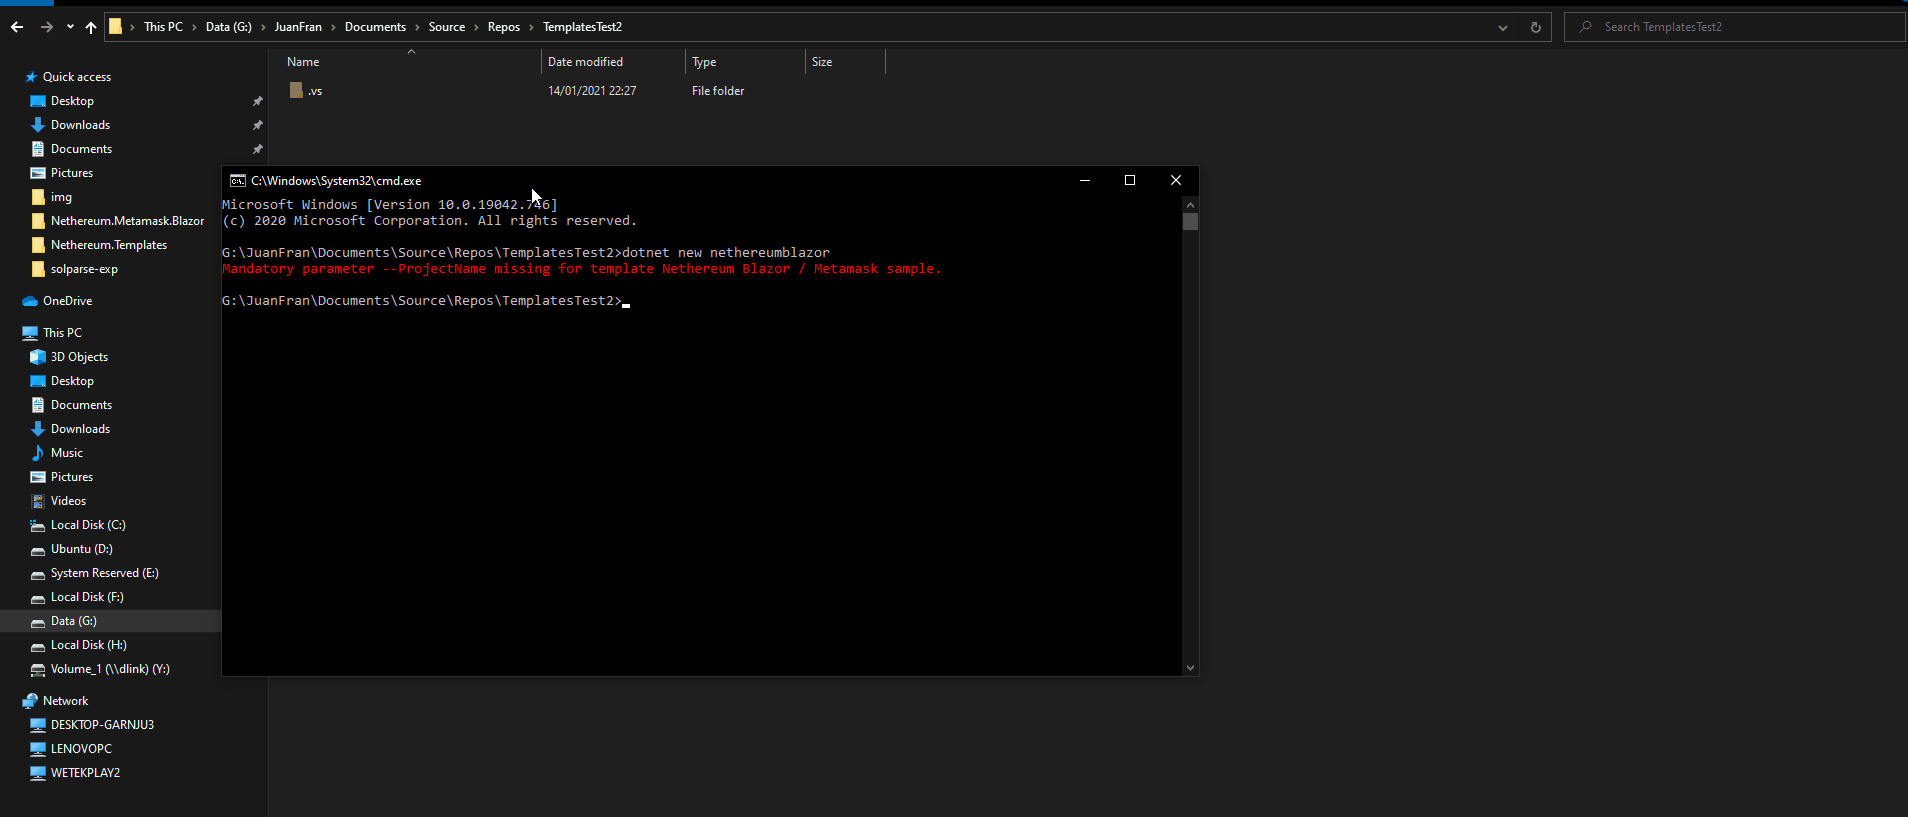
Task: Select Network in the navigation pane
Action: coord(65,701)
